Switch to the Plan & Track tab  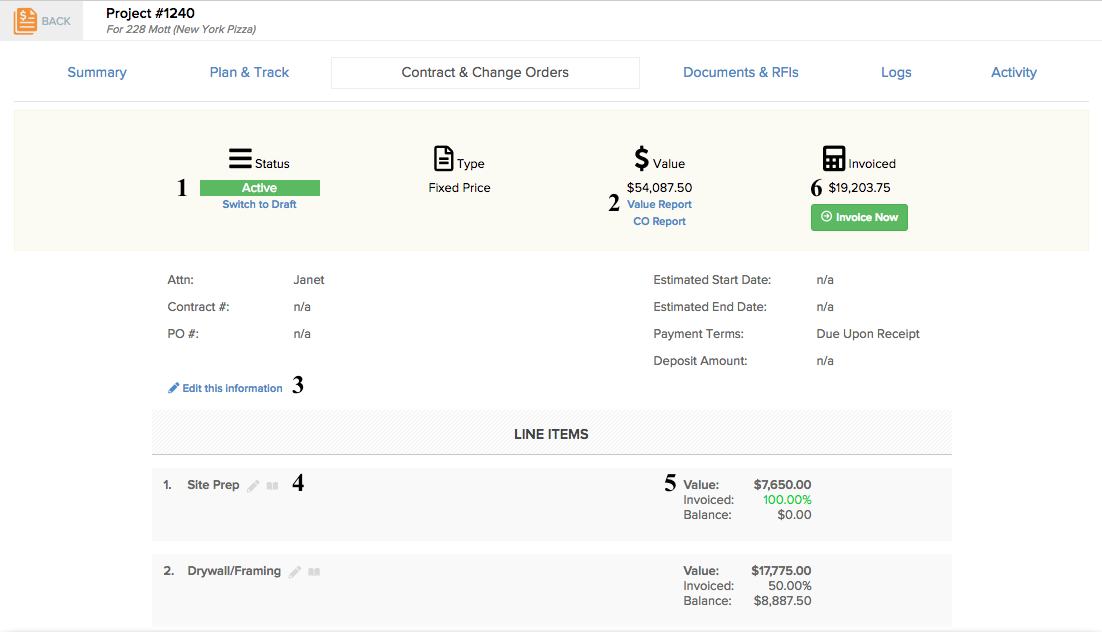pos(249,72)
